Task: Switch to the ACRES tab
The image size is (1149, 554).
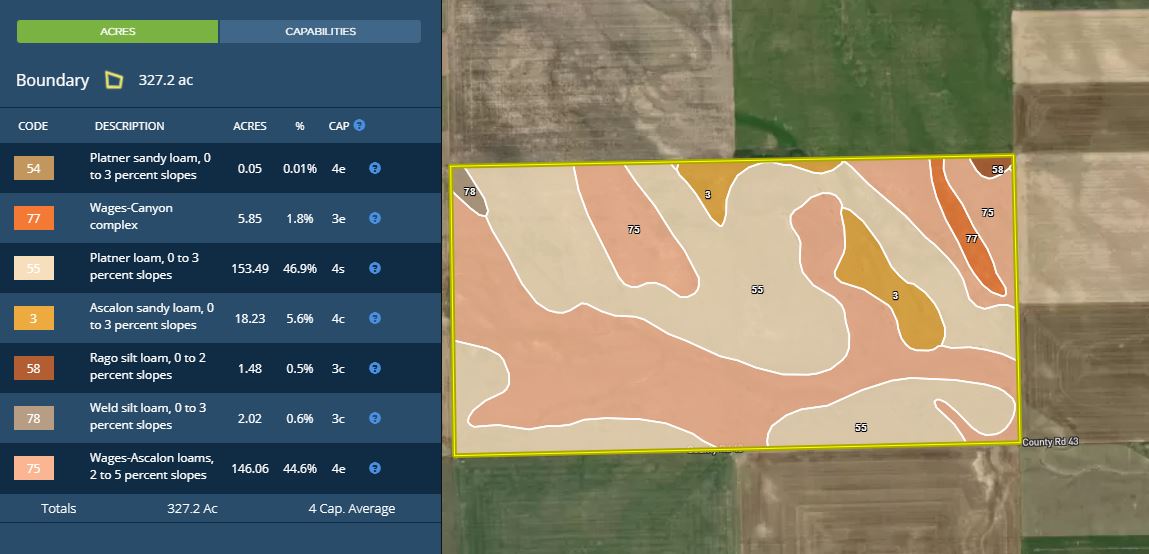Action: [117, 31]
